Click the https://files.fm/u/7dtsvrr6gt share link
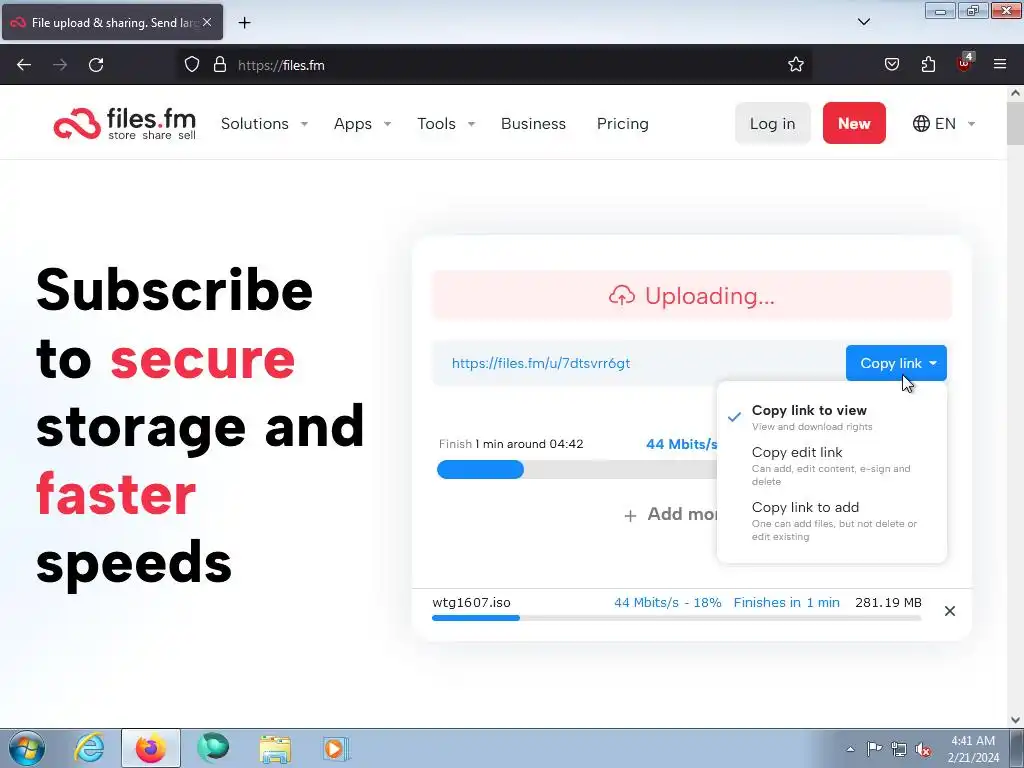 [541, 363]
